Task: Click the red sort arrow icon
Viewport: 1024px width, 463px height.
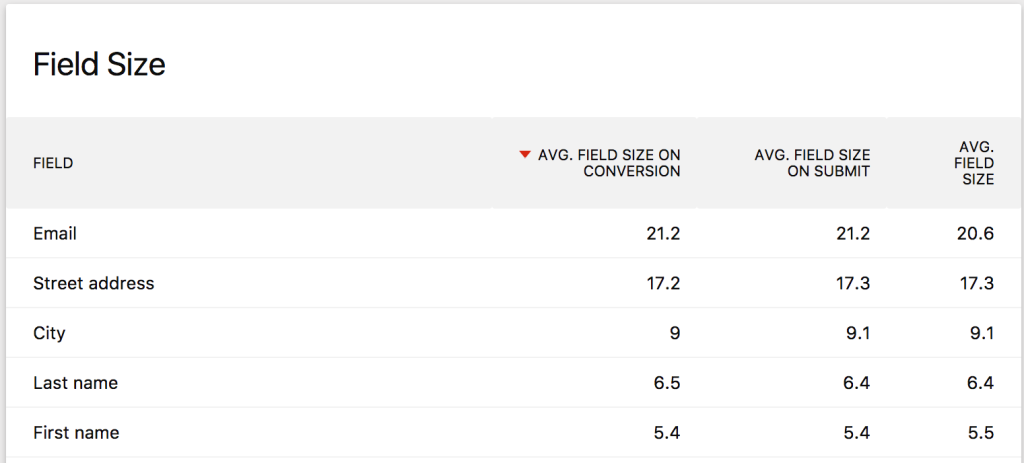Action: (x=524, y=155)
